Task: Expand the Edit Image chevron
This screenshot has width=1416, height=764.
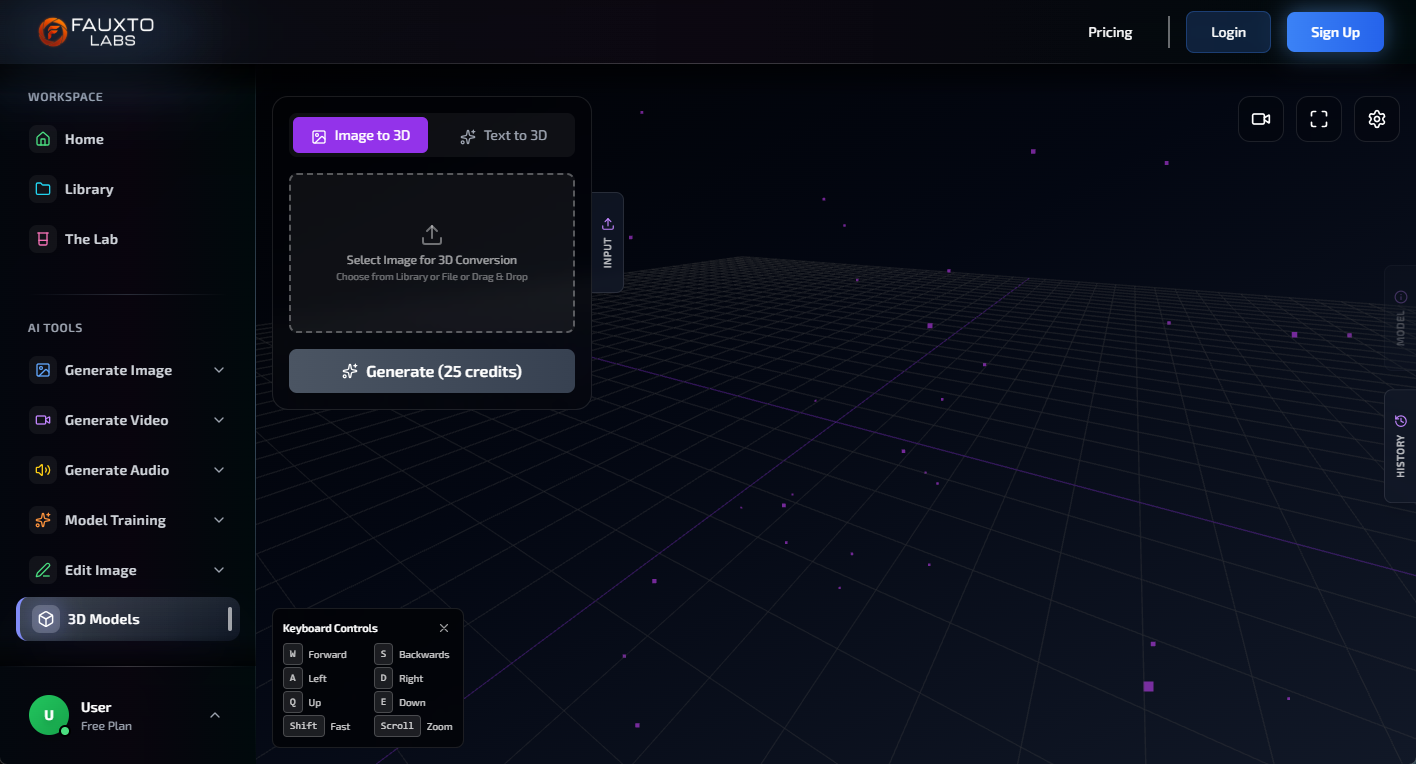Action: [x=219, y=570]
